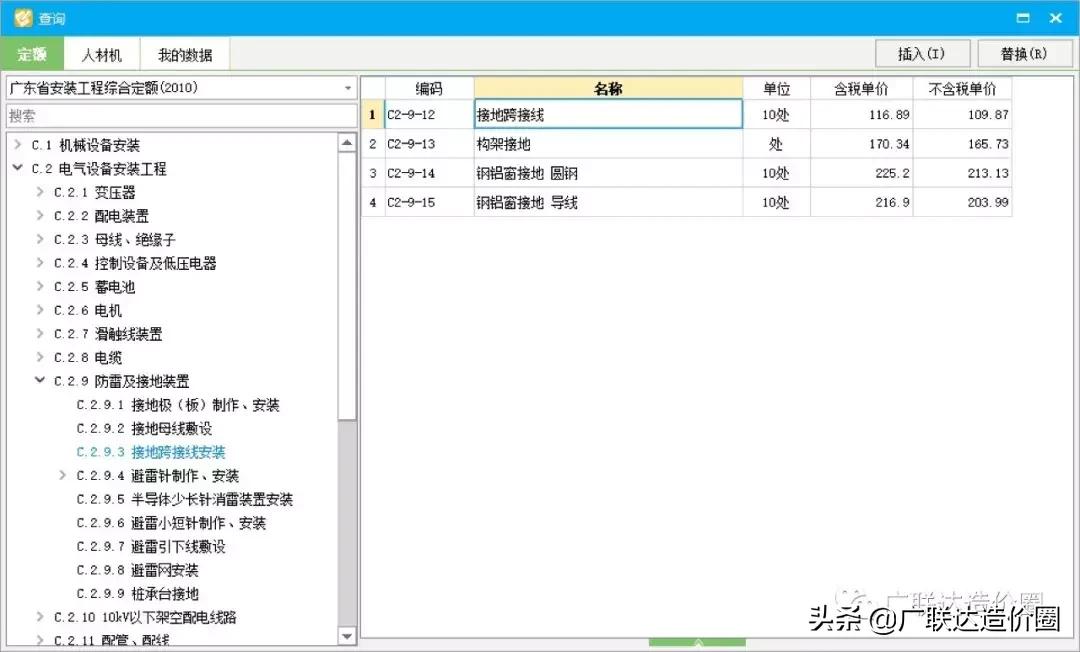
Task: Expand the C.2.4 控制设备及低压电器 node
Action: point(40,263)
